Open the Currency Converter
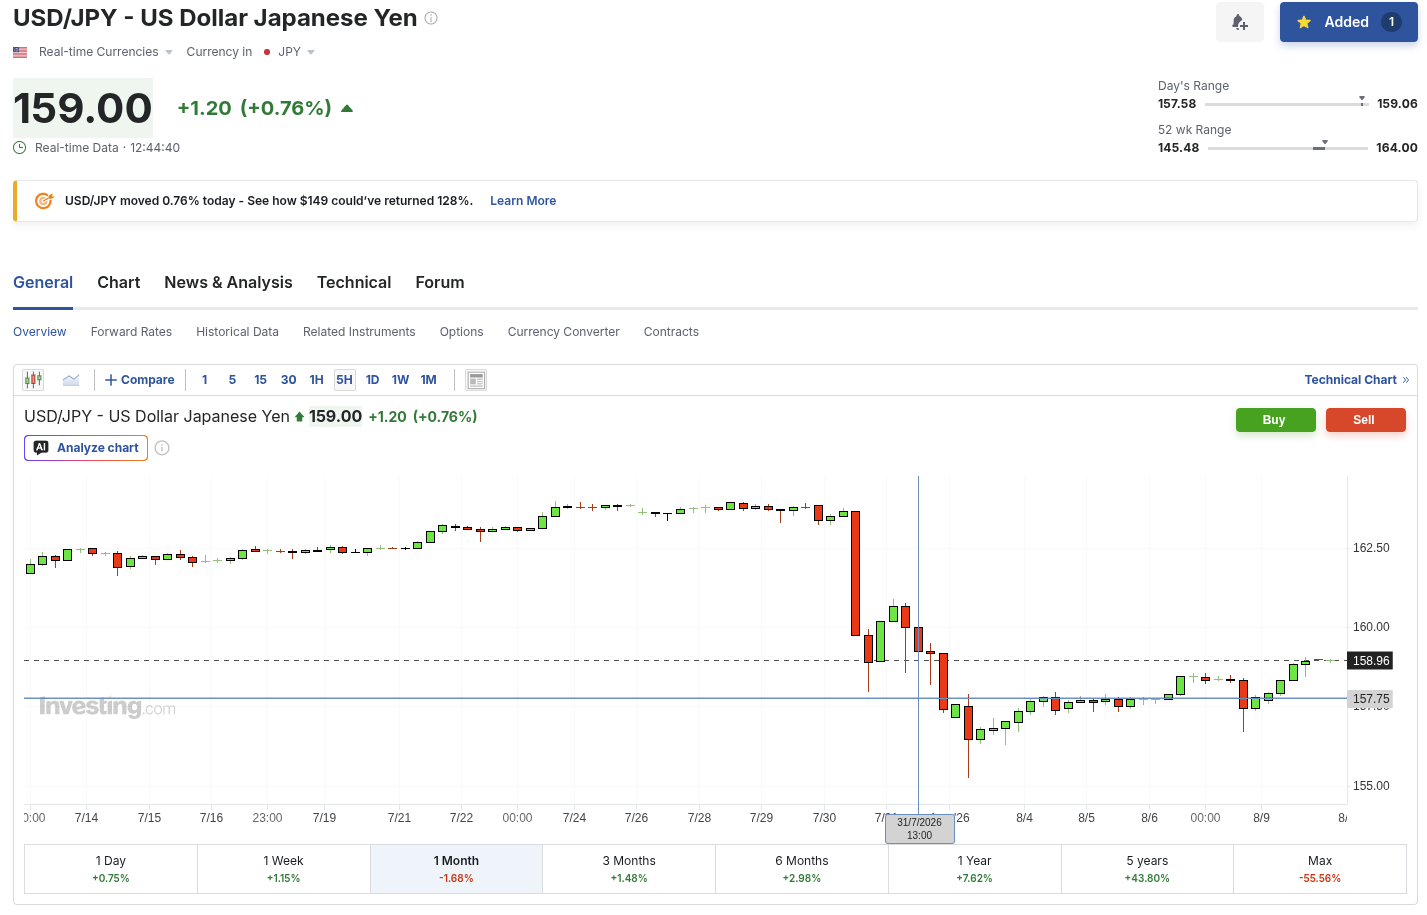Screen dimensions: 1427x915 pos(563,332)
